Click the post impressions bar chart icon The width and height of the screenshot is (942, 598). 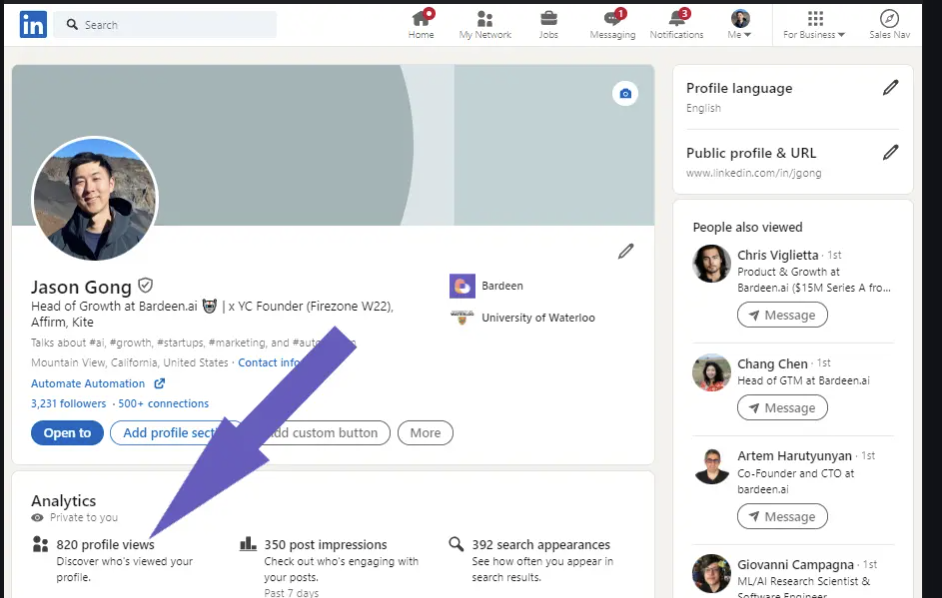[248, 544]
